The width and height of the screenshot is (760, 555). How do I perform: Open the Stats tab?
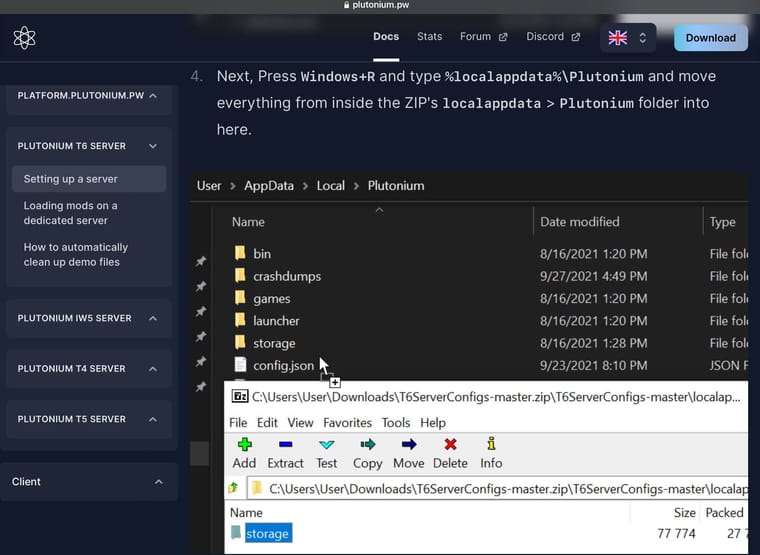point(429,37)
